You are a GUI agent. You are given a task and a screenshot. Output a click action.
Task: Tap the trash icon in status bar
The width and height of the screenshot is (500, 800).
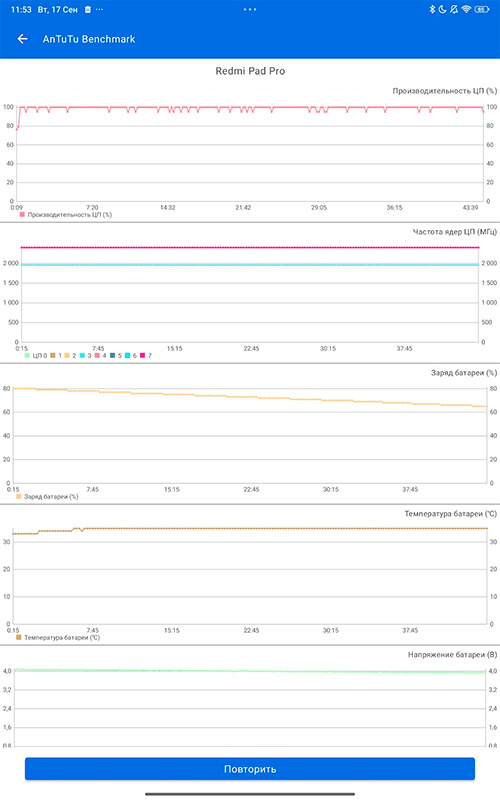coord(88,10)
